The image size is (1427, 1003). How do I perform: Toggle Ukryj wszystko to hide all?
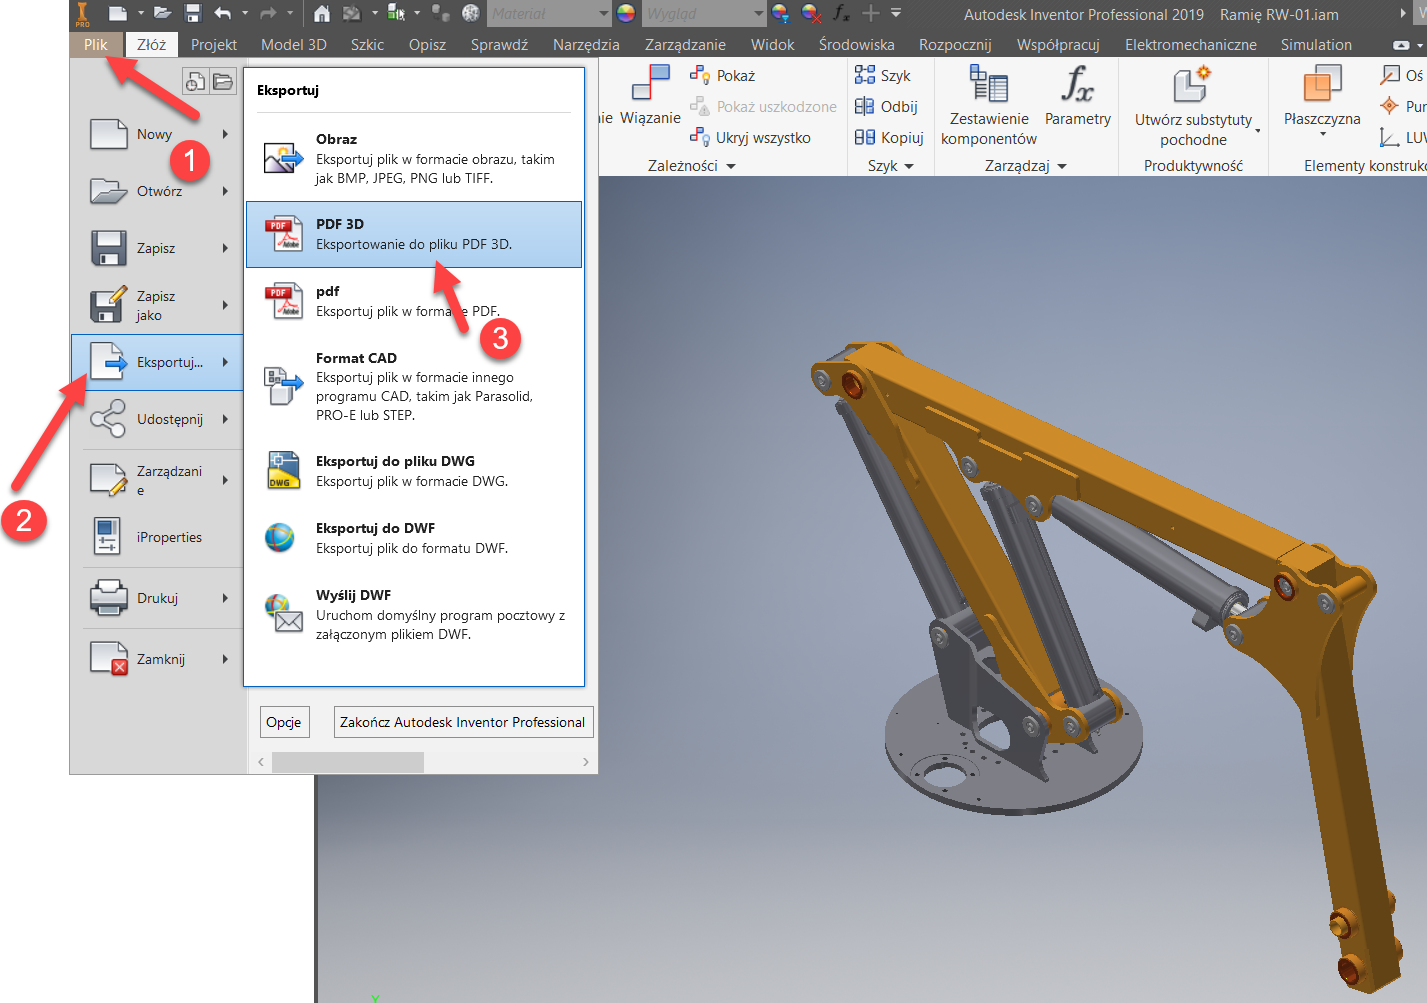point(753,137)
